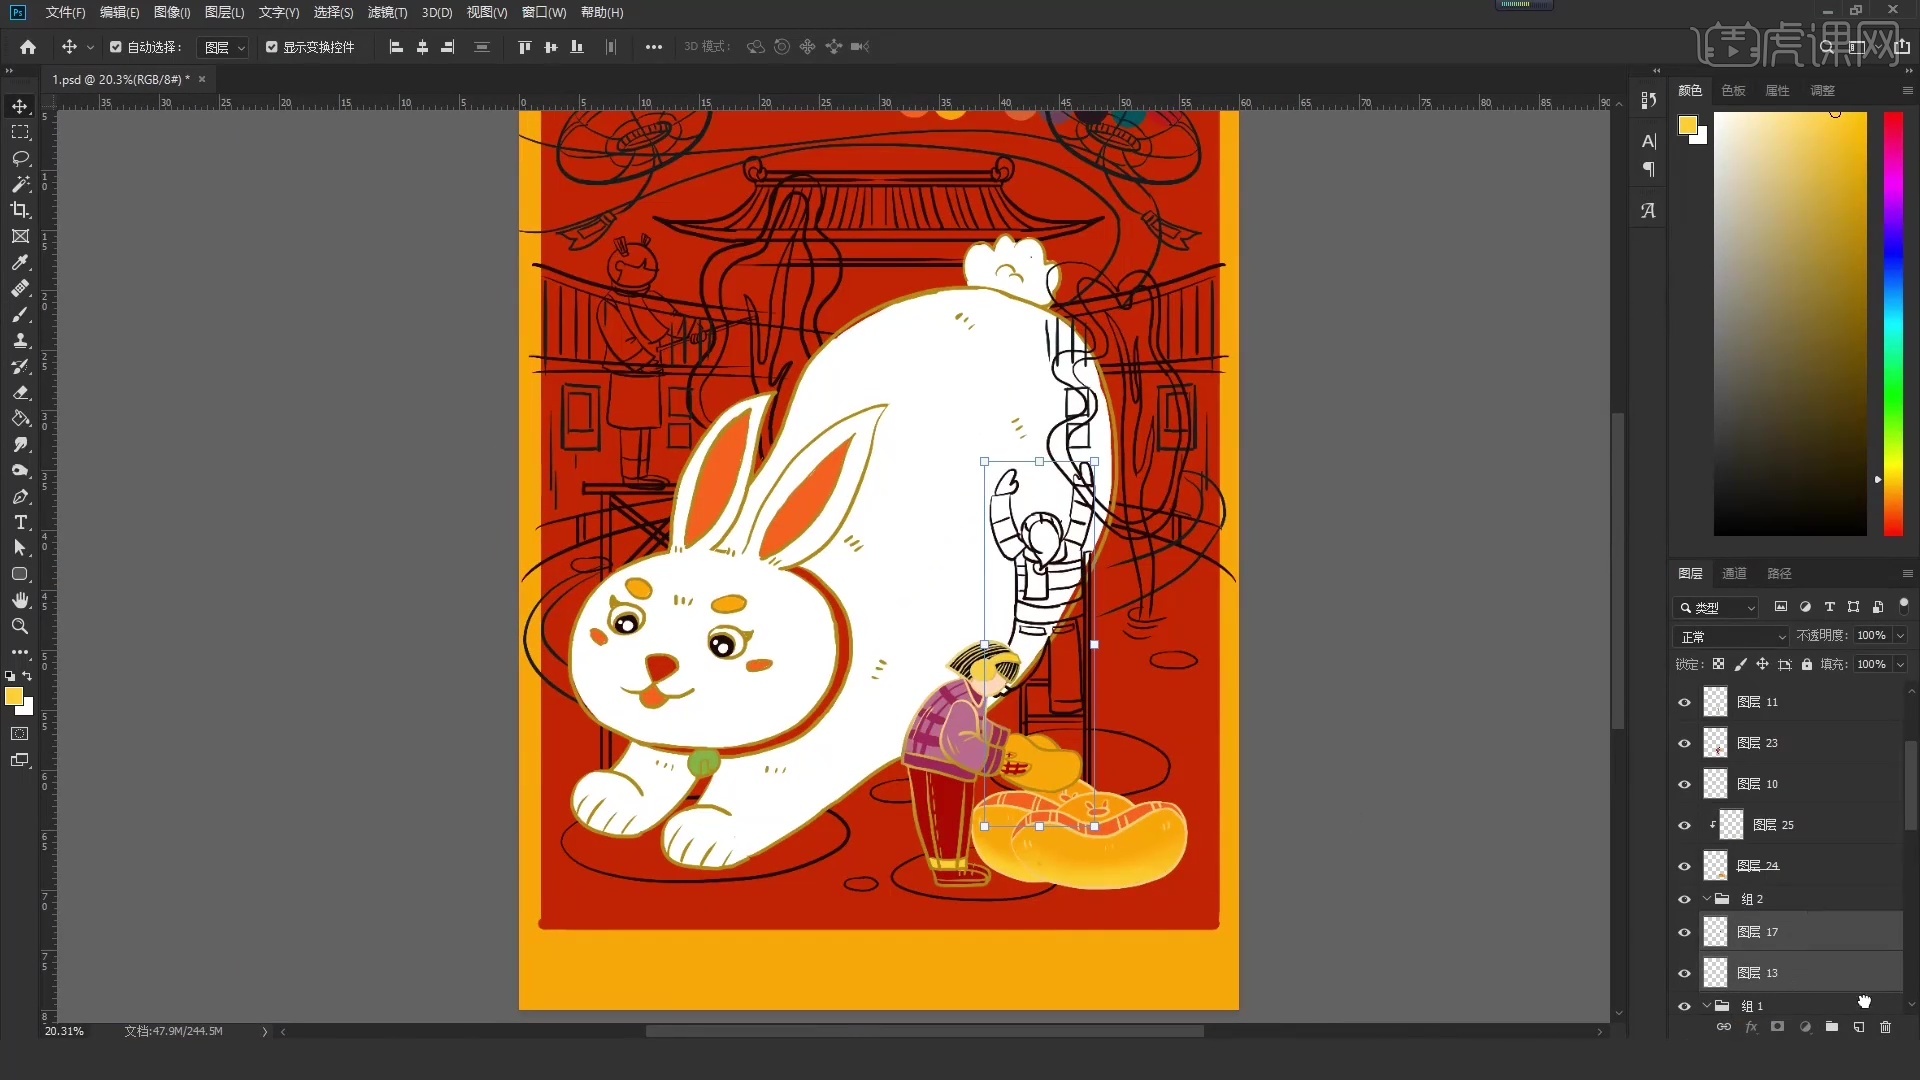
Task: Open the blend mode 正常 dropdown
Action: click(x=1731, y=637)
